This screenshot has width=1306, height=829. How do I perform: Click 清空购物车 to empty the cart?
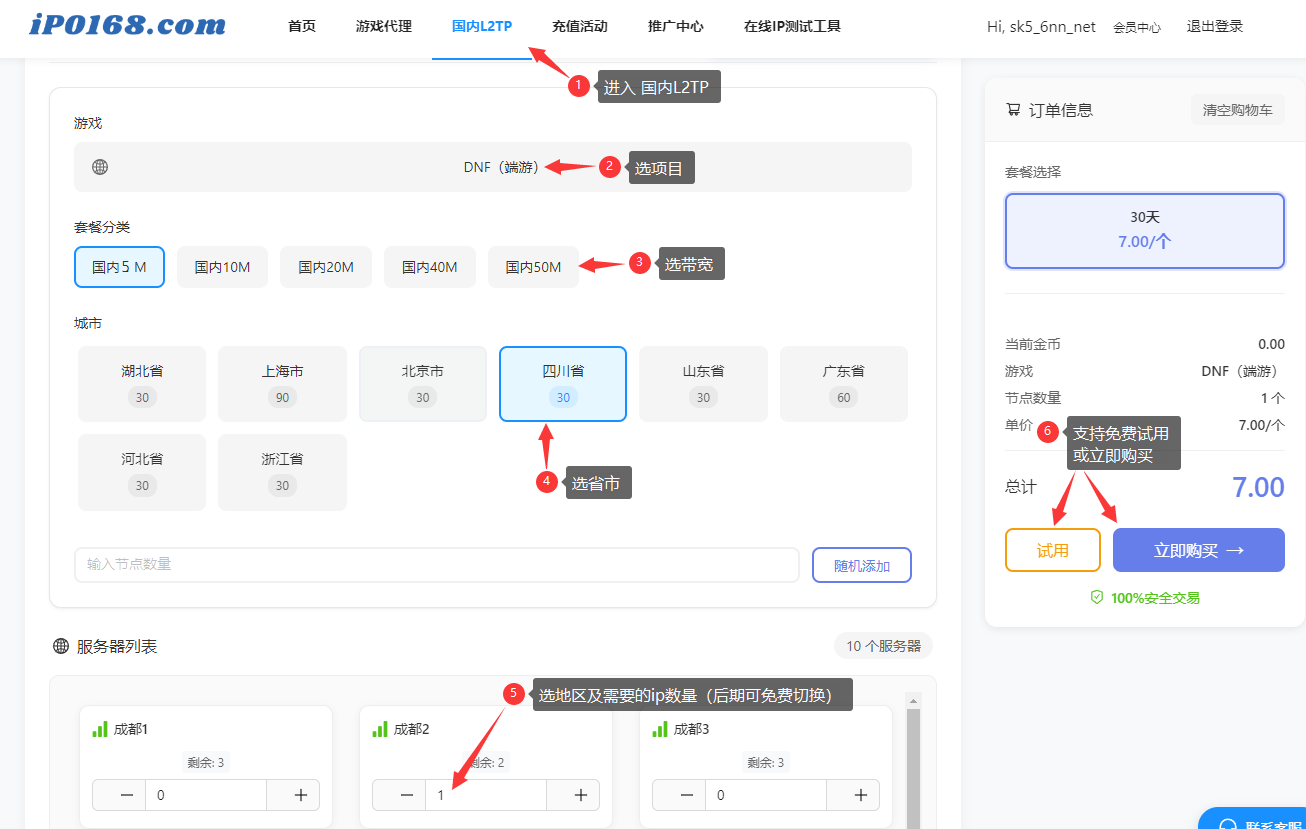[x=1238, y=110]
